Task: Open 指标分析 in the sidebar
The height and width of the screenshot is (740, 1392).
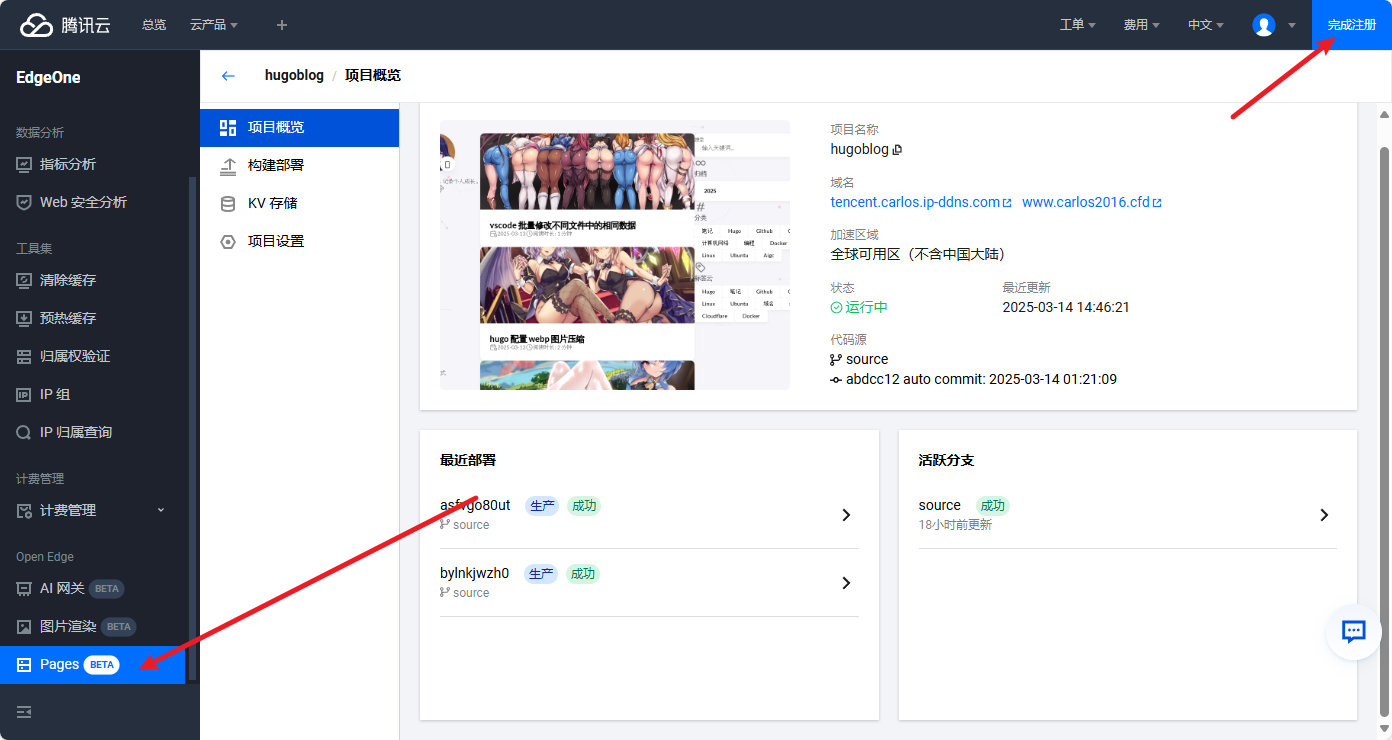Action: [x=92, y=164]
